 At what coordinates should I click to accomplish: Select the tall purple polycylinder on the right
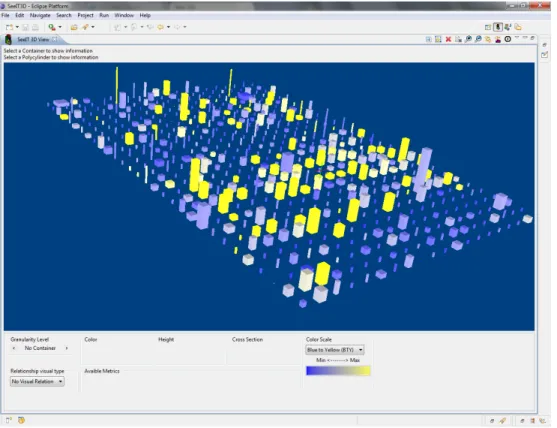tap(423, 170)
